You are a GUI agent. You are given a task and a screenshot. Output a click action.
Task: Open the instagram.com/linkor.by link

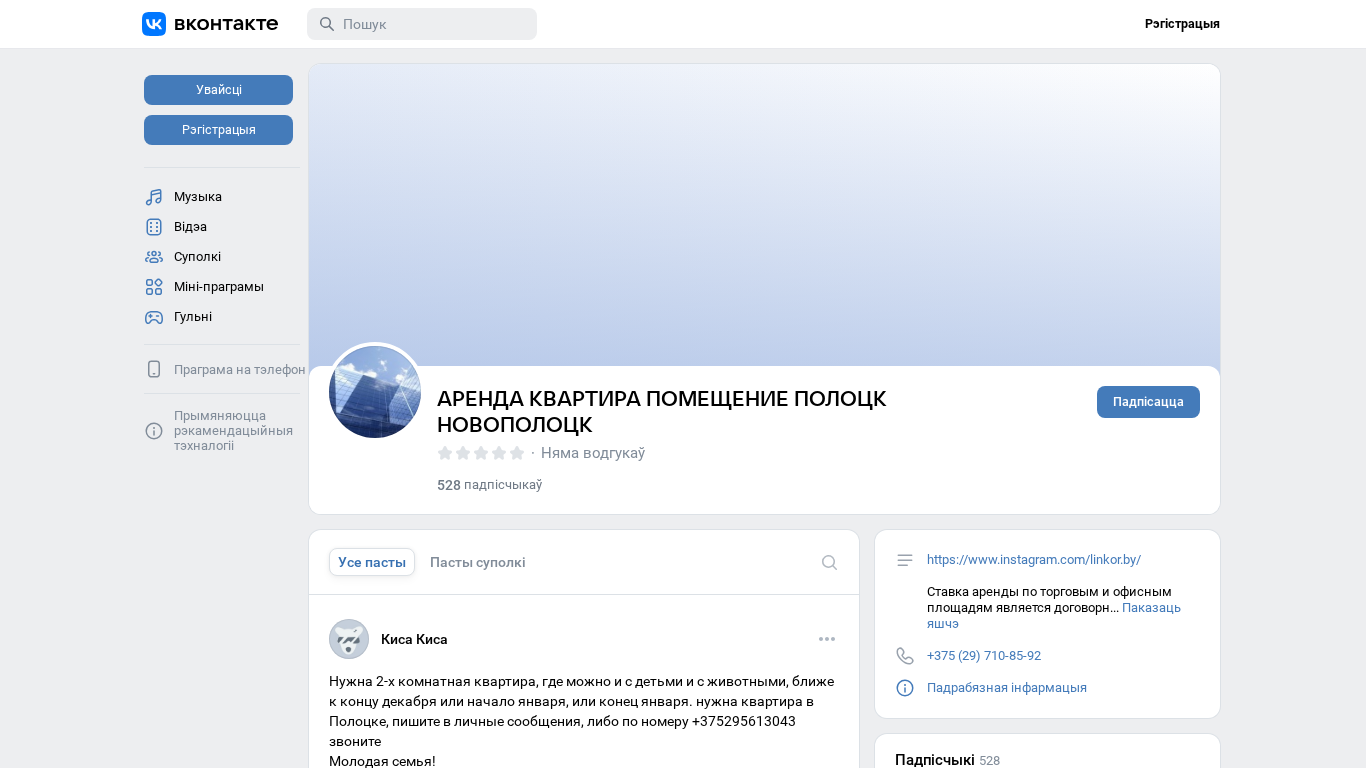[x=1033, y=560]
